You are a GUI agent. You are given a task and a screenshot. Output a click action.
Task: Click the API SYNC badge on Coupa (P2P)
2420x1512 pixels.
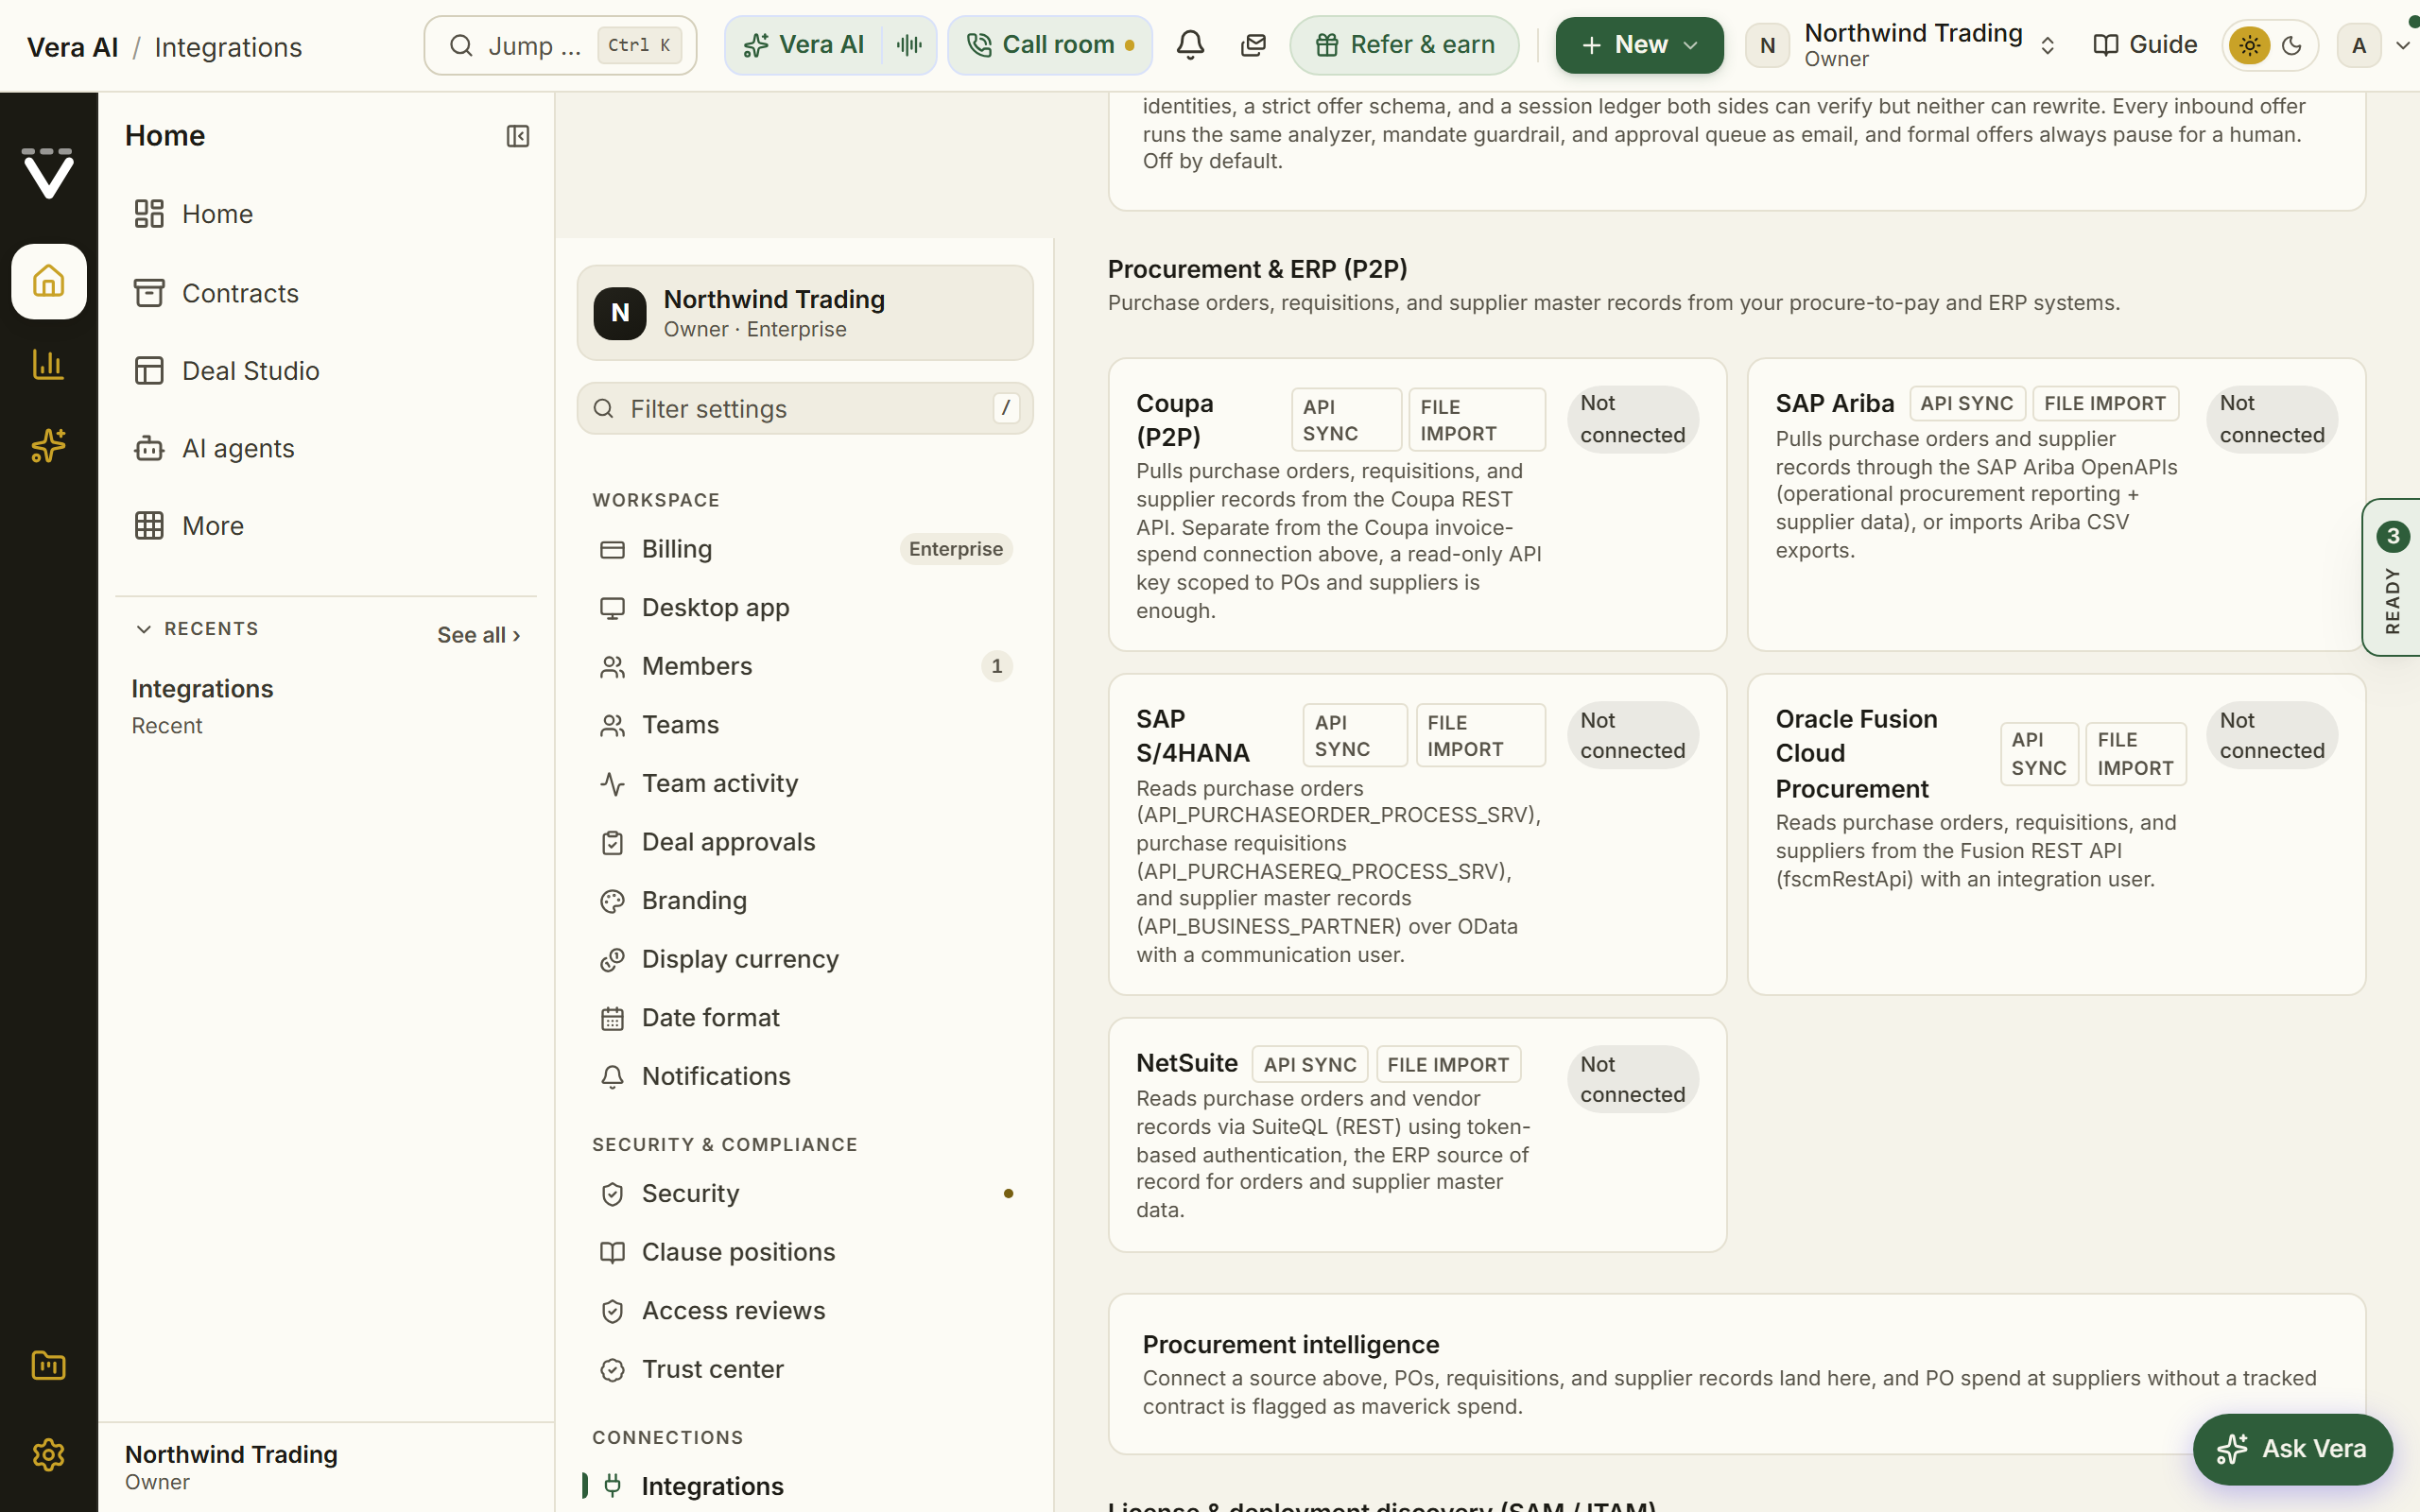(x=1345, y=420)
